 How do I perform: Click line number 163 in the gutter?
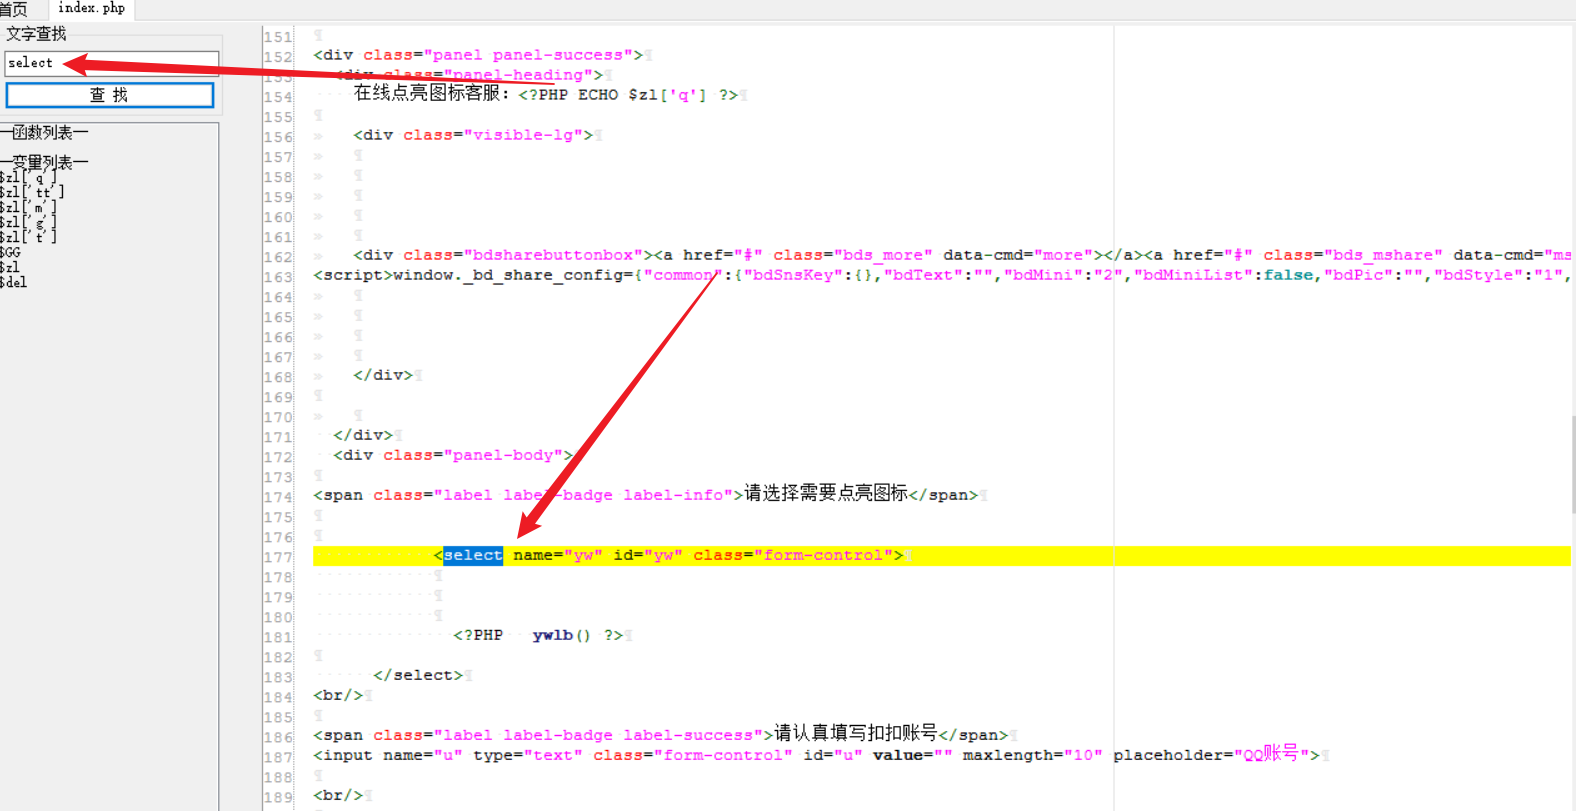pyautogui.click(x=278, y=277)
